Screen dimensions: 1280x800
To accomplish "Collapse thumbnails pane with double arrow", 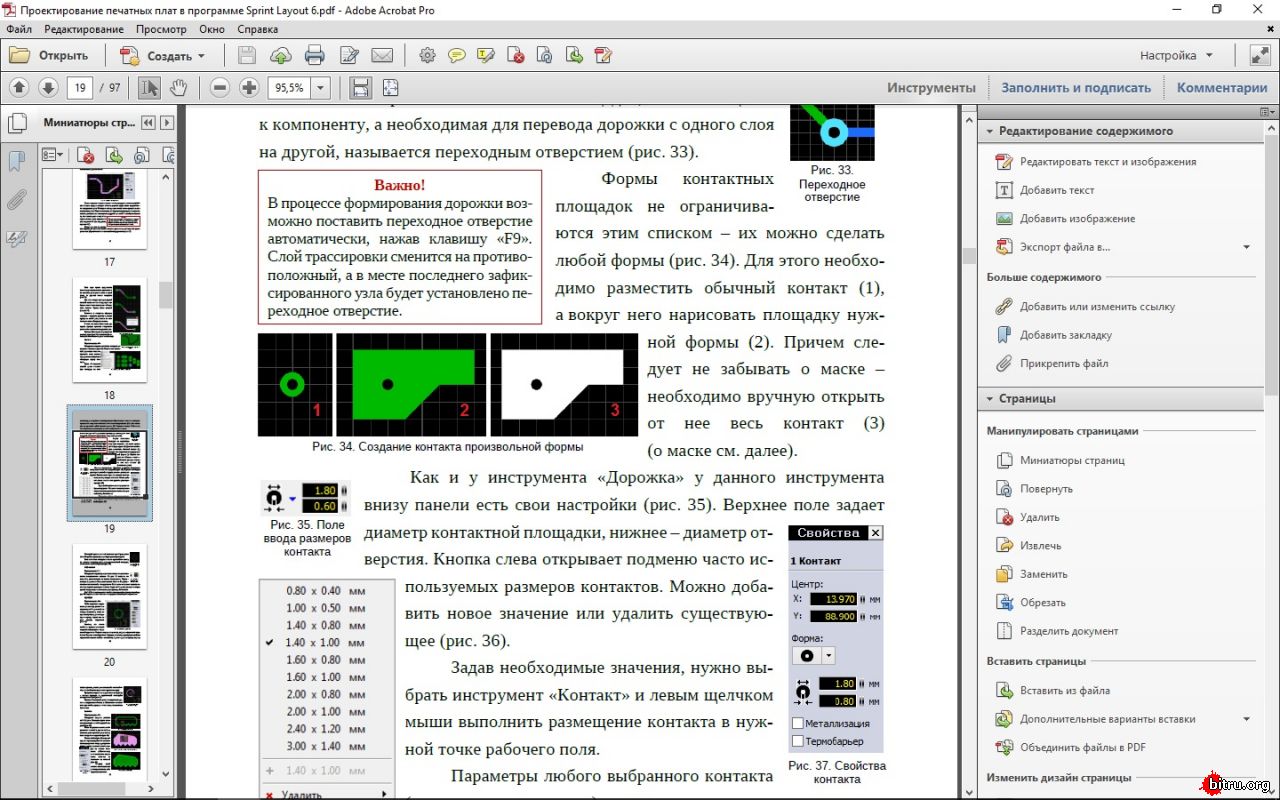I will (x=148, y=123).
